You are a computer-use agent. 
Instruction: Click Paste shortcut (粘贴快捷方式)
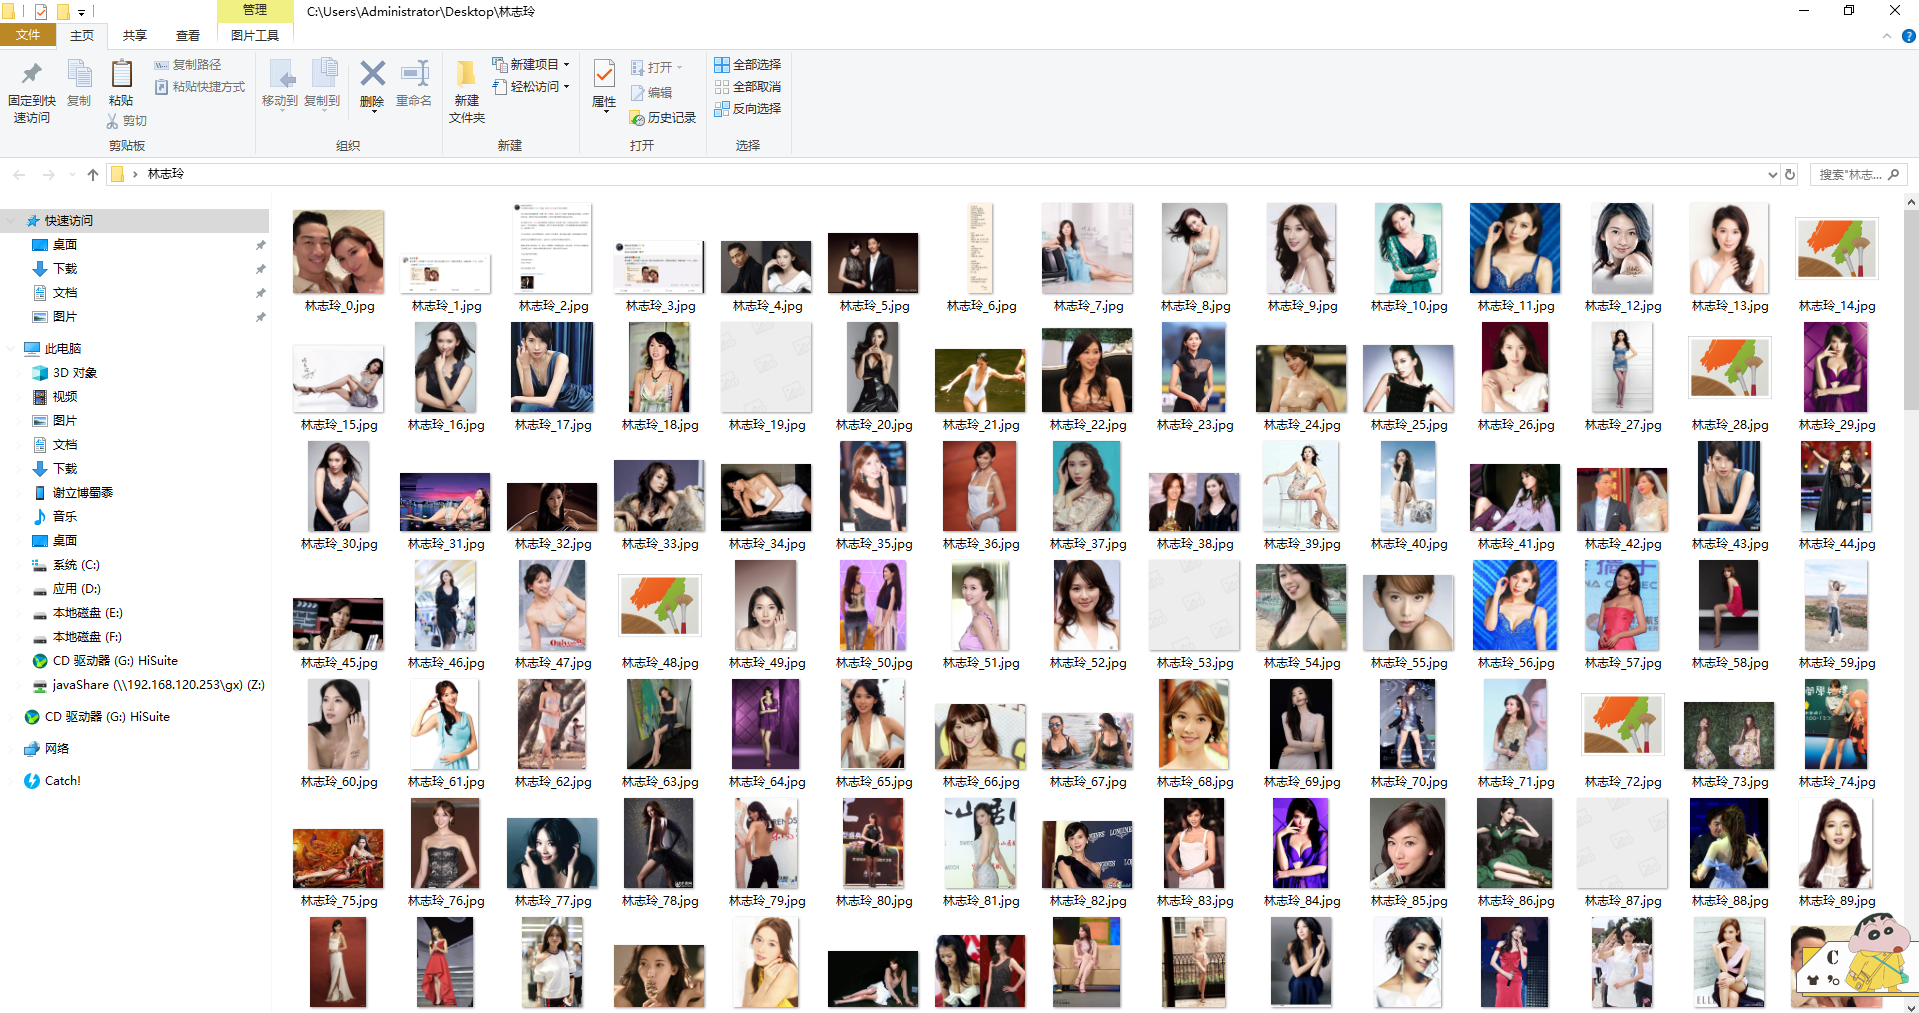pos(200,87)
